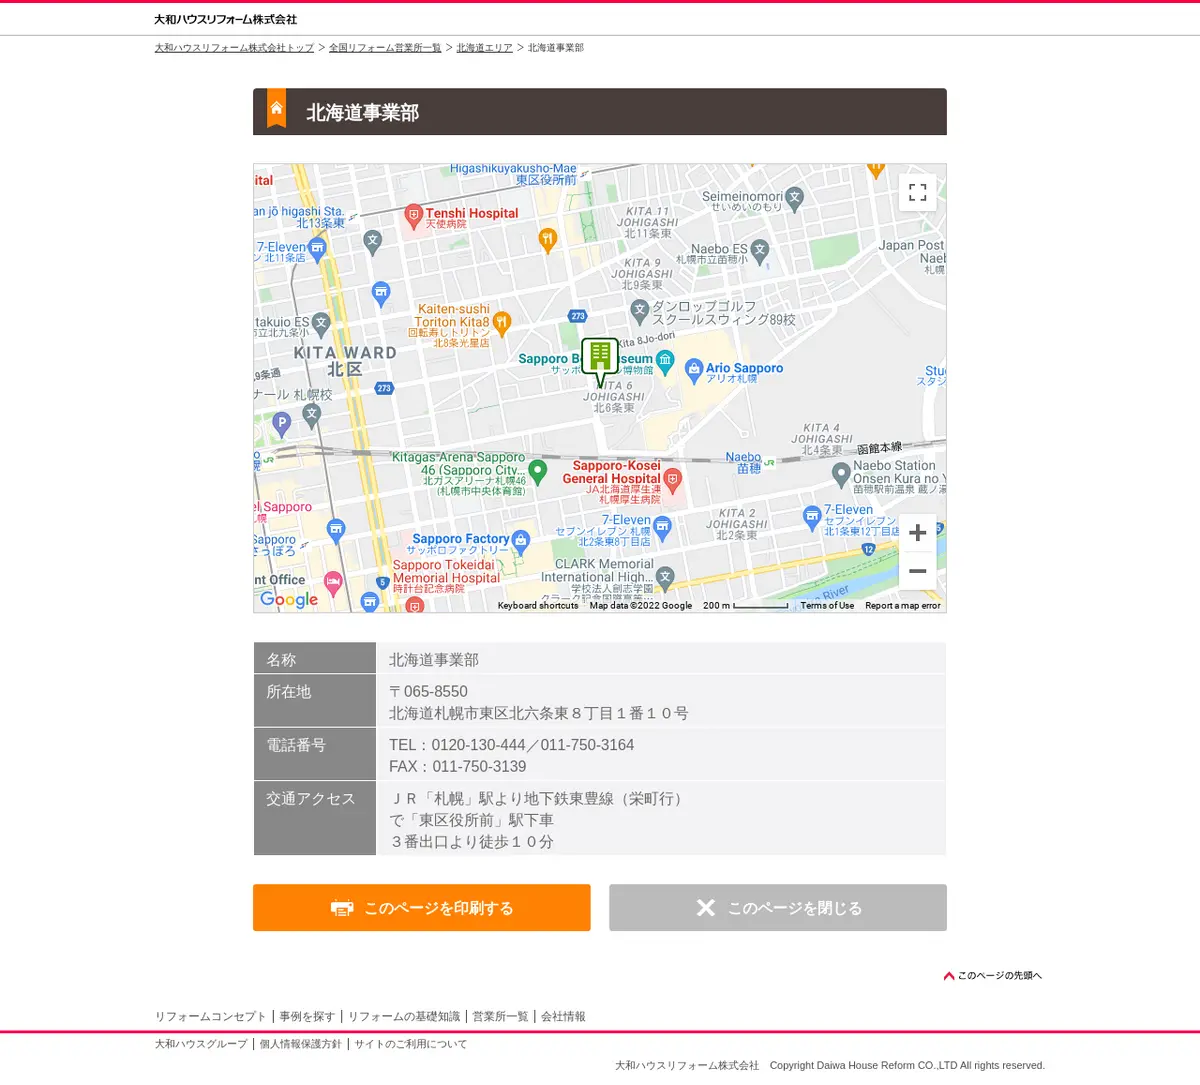Screen dimensions: 1200x1085
Task: Click KITA WARD 北区 map label
Action: point(345,361)
